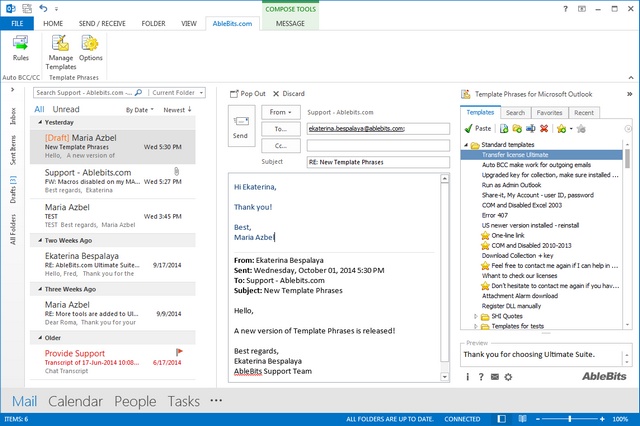
Task: Expand the SHI Quotes folder
Action: click(x=476, y=316)
